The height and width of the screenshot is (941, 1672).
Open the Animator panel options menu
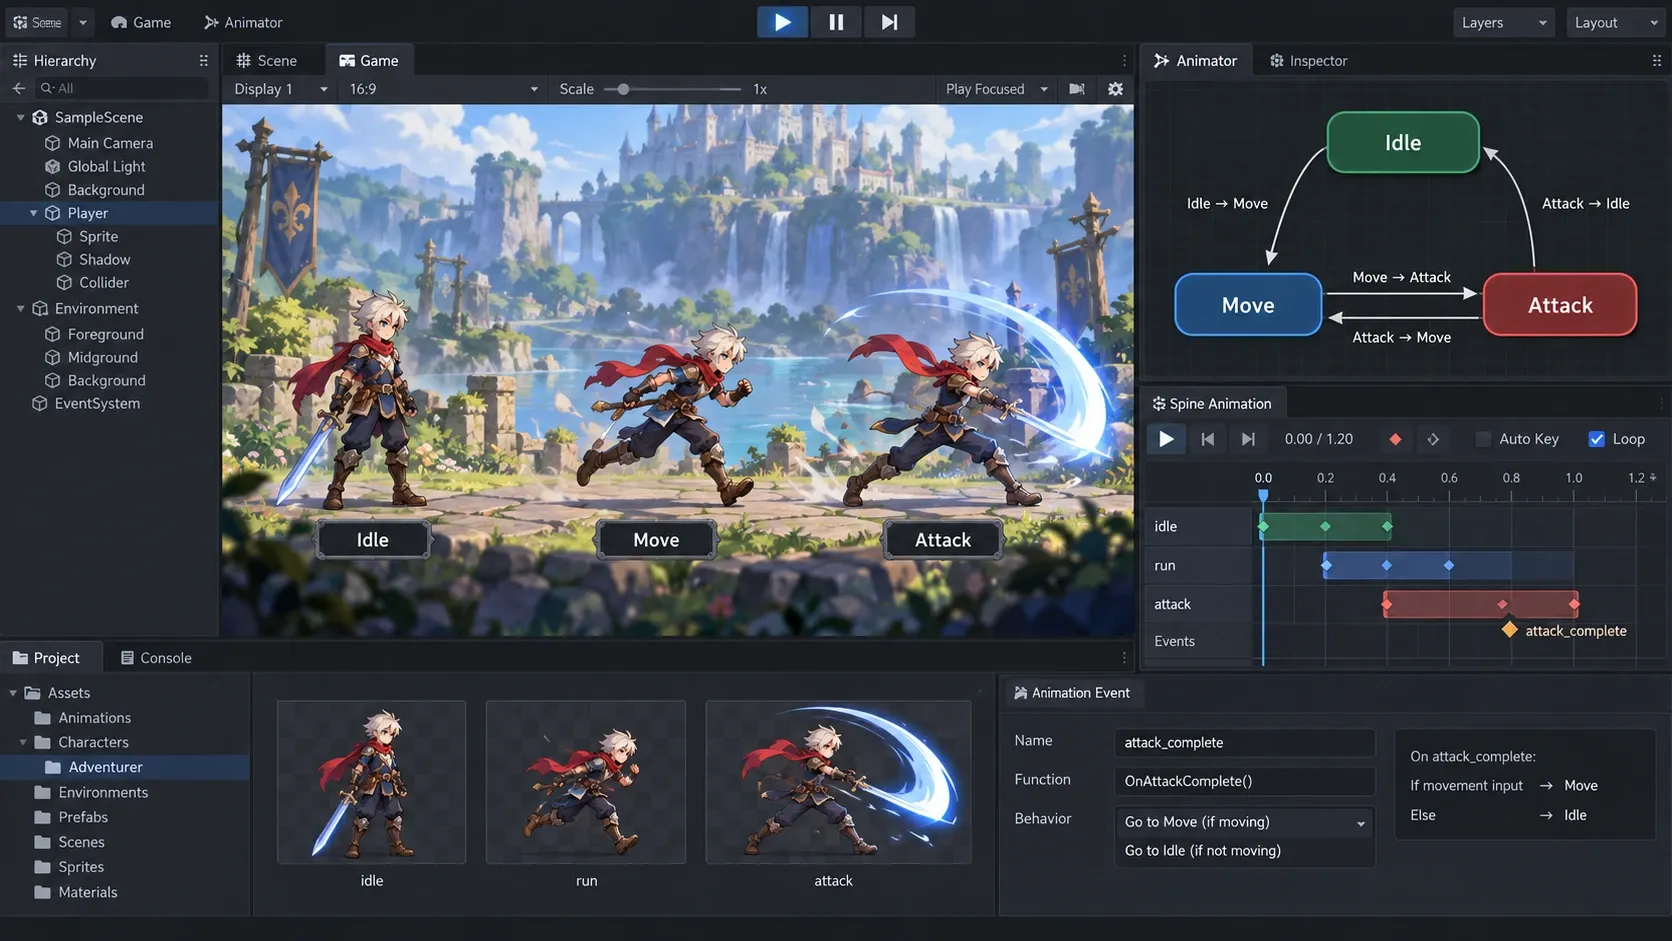(x=1656, y=60)
